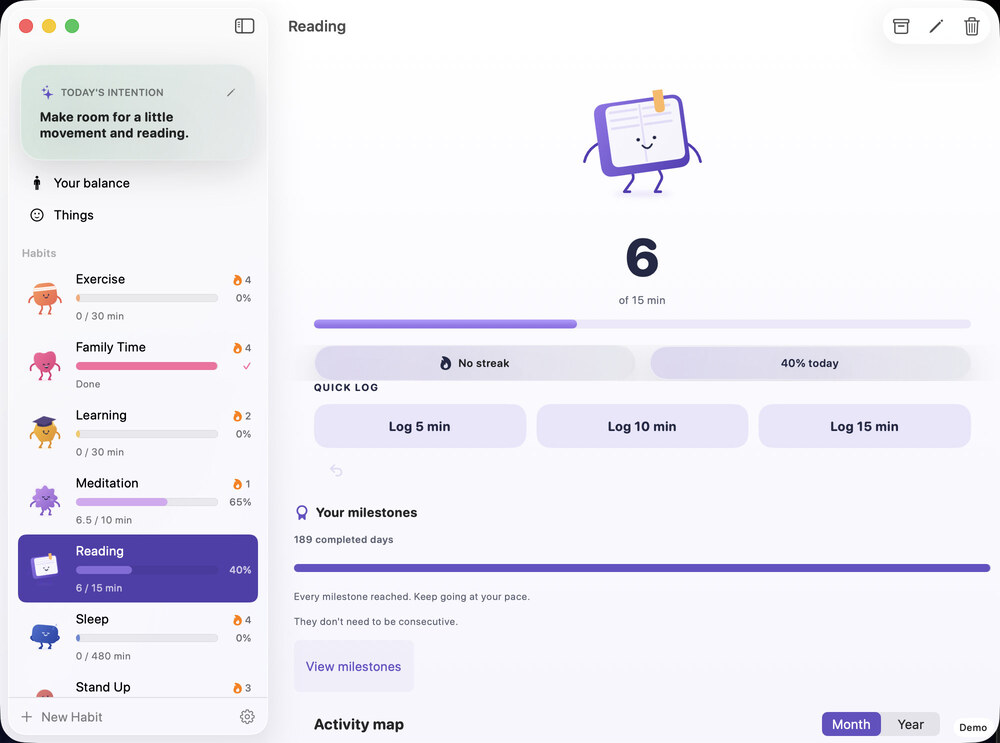Click the Reading page title
This screenshot has width=1000, height=743.
pos(317,26)
